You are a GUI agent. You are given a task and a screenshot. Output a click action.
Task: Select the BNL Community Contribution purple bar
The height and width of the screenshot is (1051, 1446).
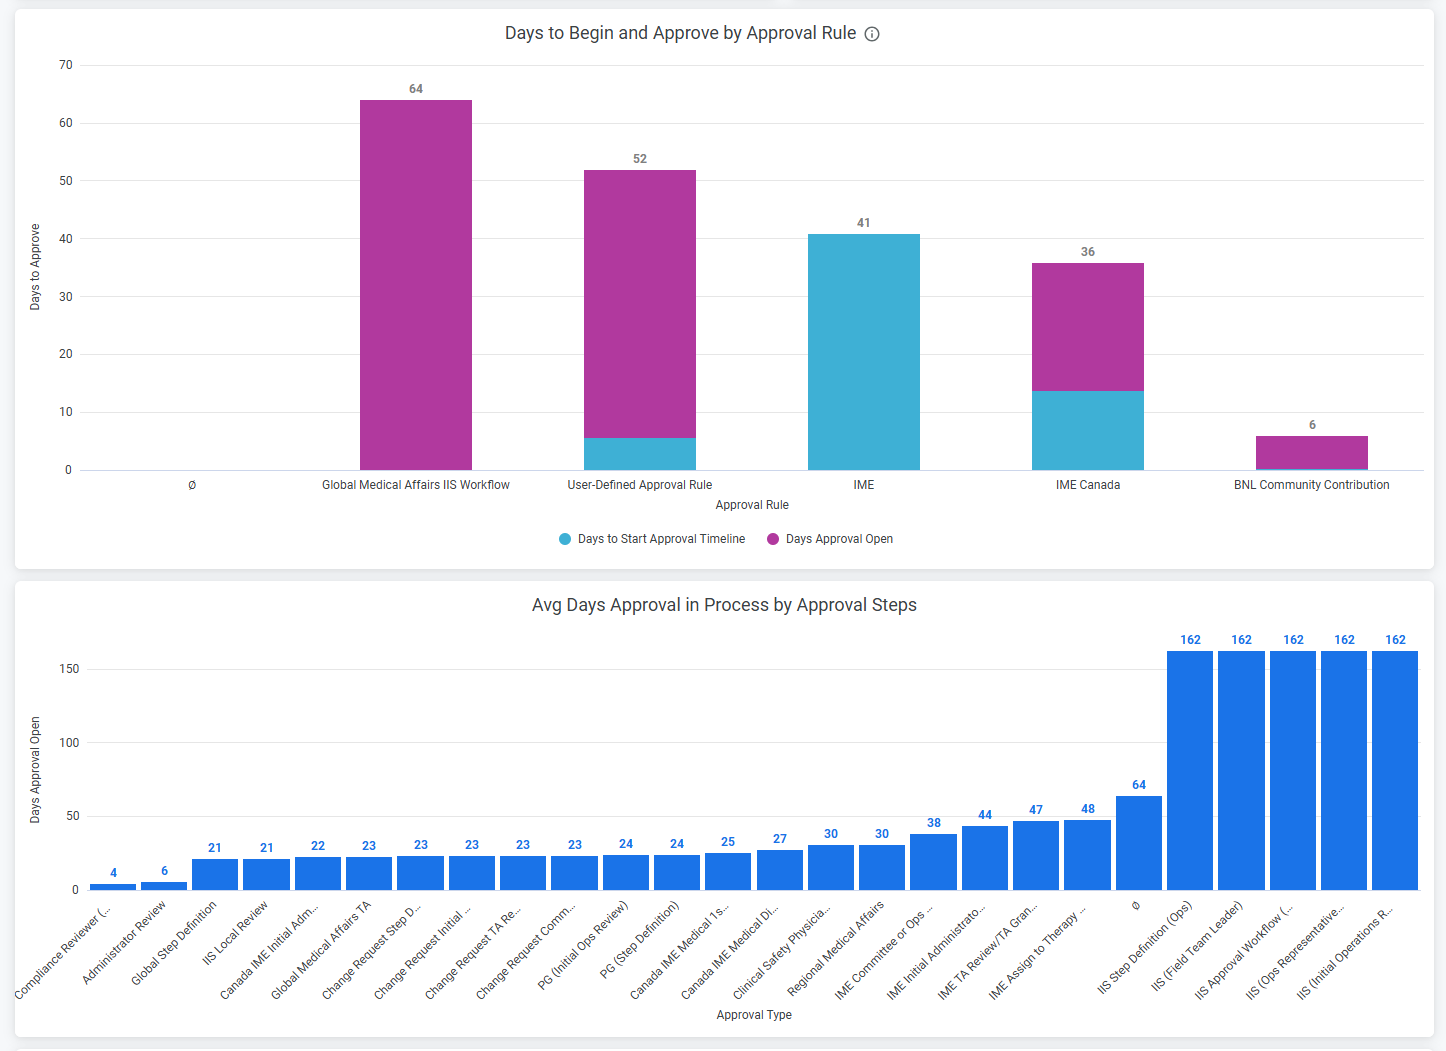pos(1312,453)
